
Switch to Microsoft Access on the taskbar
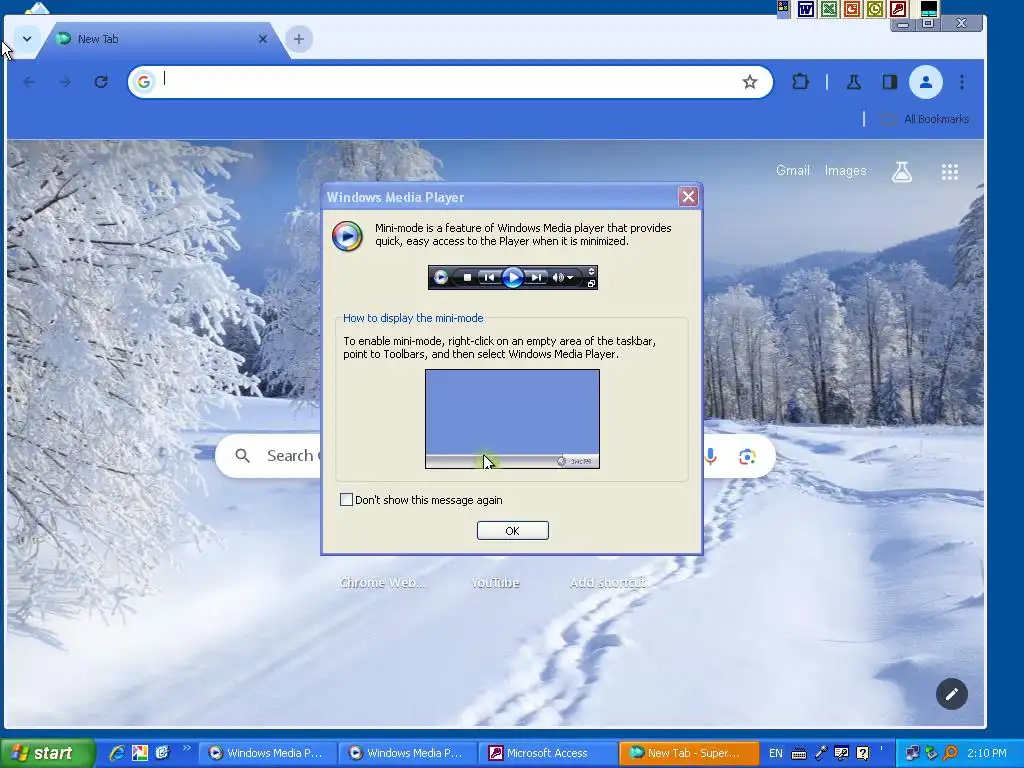(x=547, y=753)
